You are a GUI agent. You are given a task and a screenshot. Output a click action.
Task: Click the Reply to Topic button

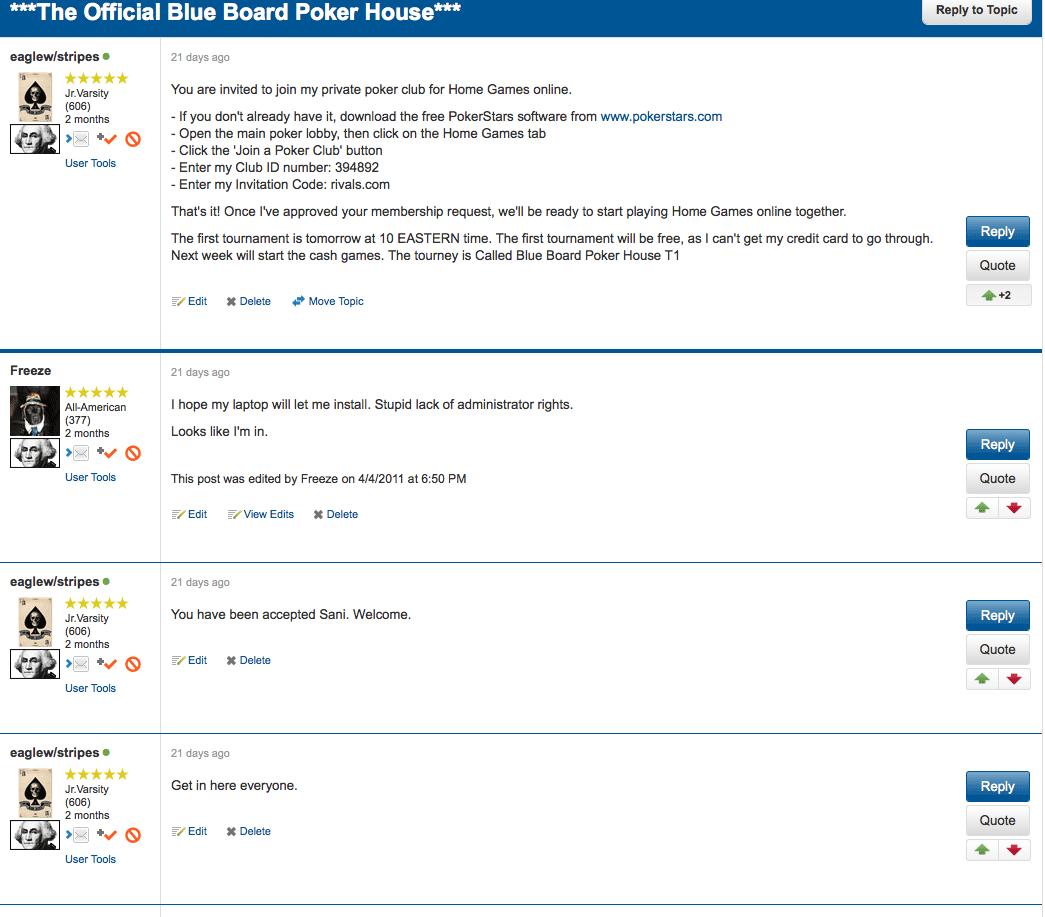(976, 12)
